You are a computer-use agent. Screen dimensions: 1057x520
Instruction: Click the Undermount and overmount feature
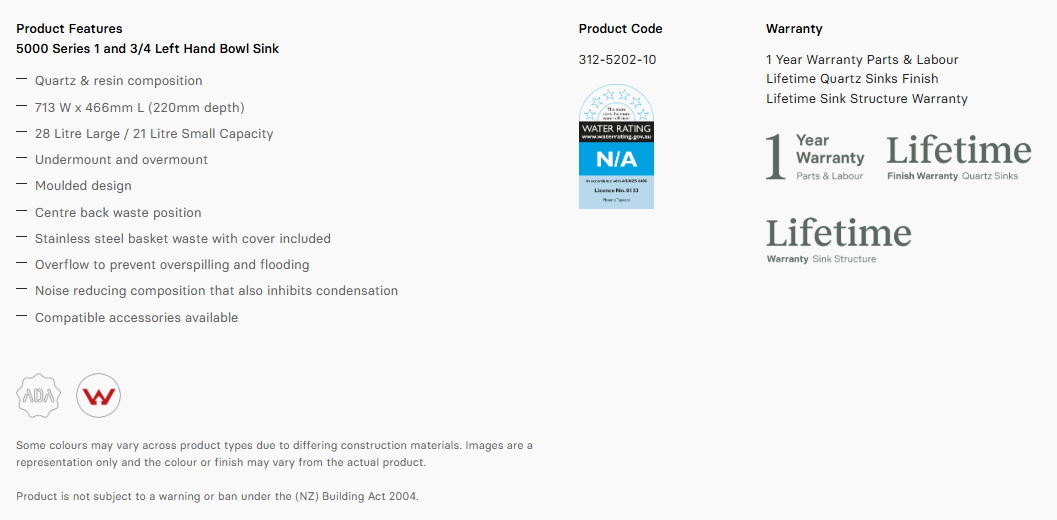click(121, 160)
